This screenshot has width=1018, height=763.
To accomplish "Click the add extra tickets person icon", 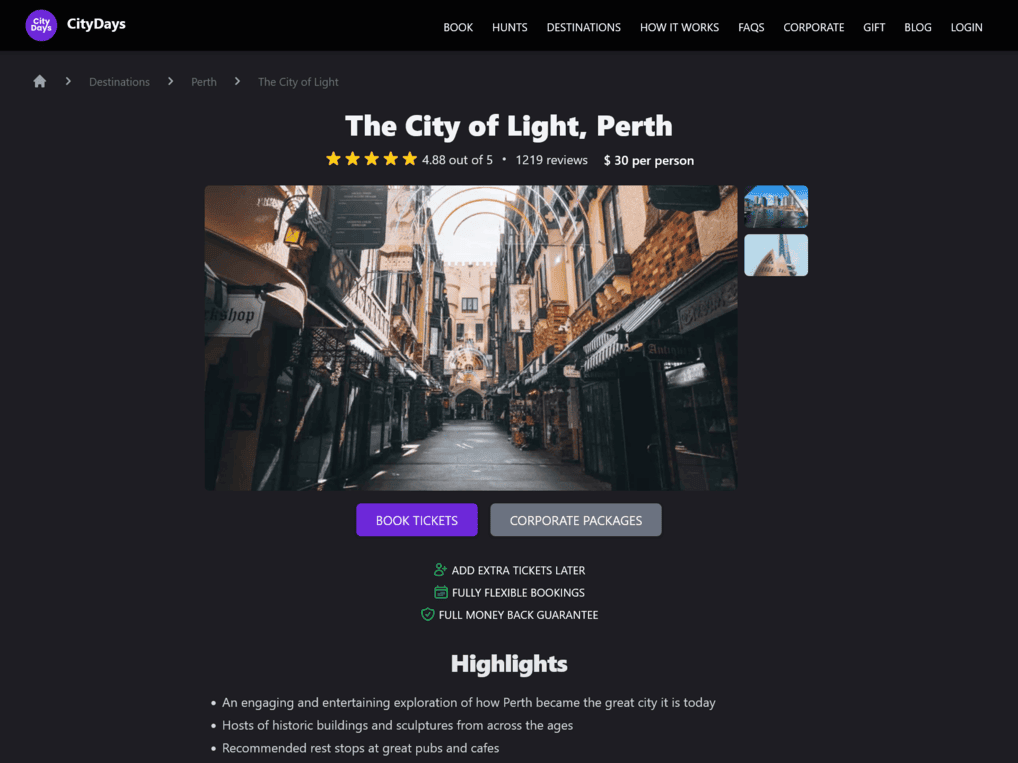I will 440,569.
